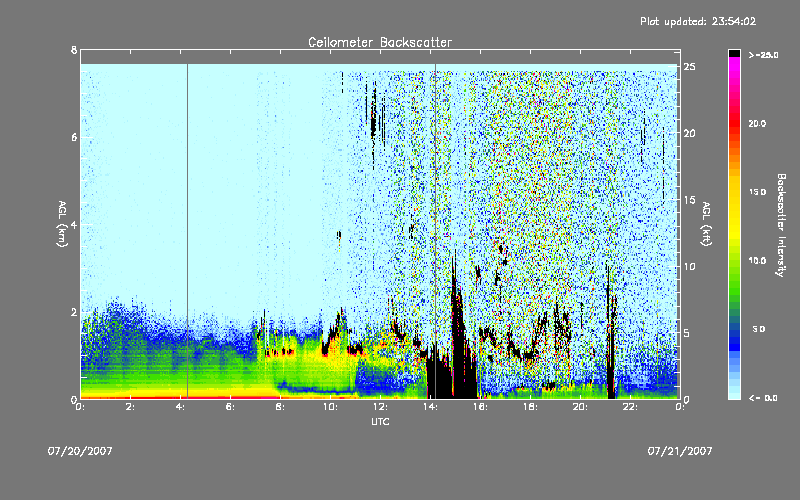Click the right kft axis tick label 25

click(689, 67)
